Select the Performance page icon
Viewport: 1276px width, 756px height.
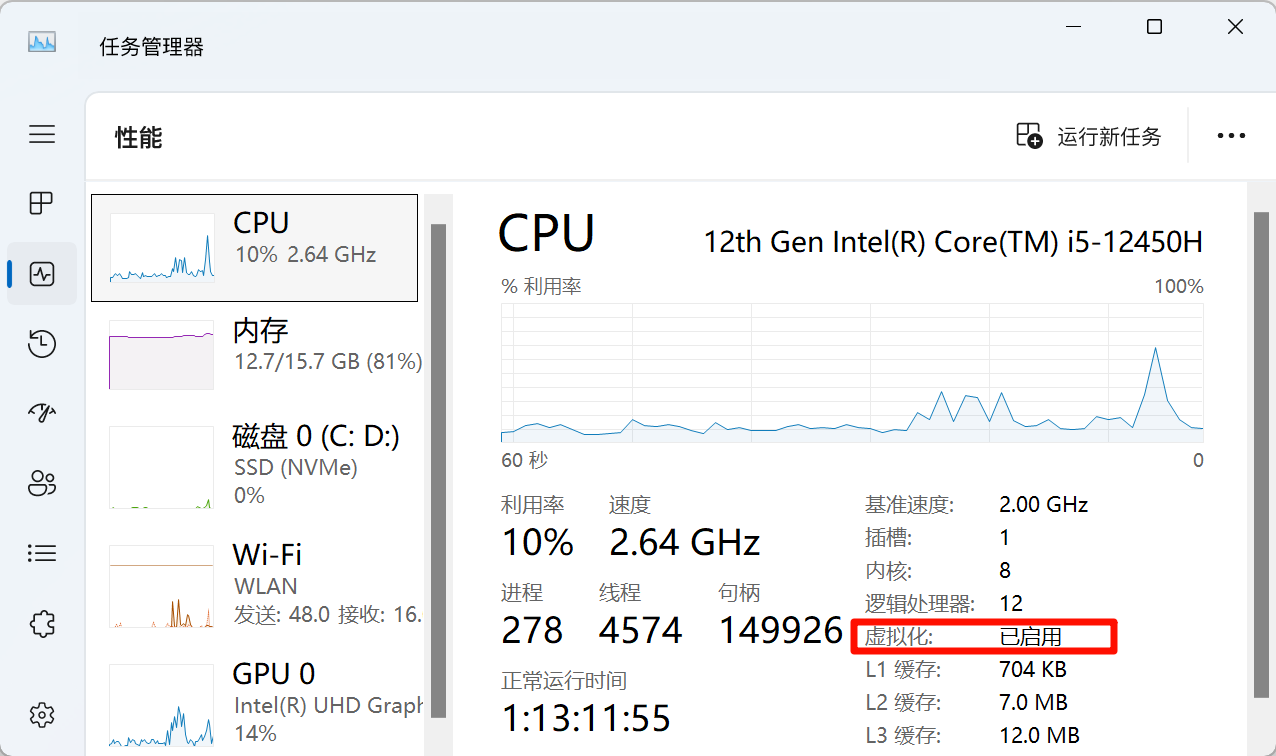pyautogui.click(x=42, y=274)
